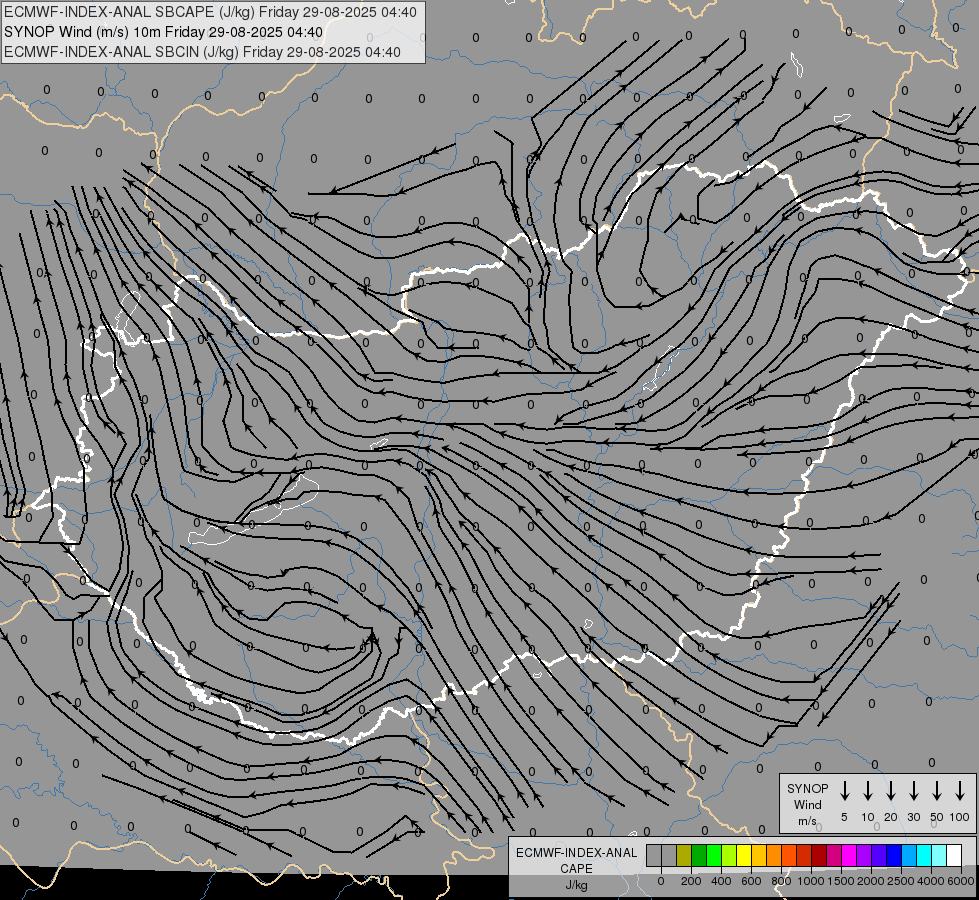Click the '1000' tick label on CAPE scale

click(811, 881)
